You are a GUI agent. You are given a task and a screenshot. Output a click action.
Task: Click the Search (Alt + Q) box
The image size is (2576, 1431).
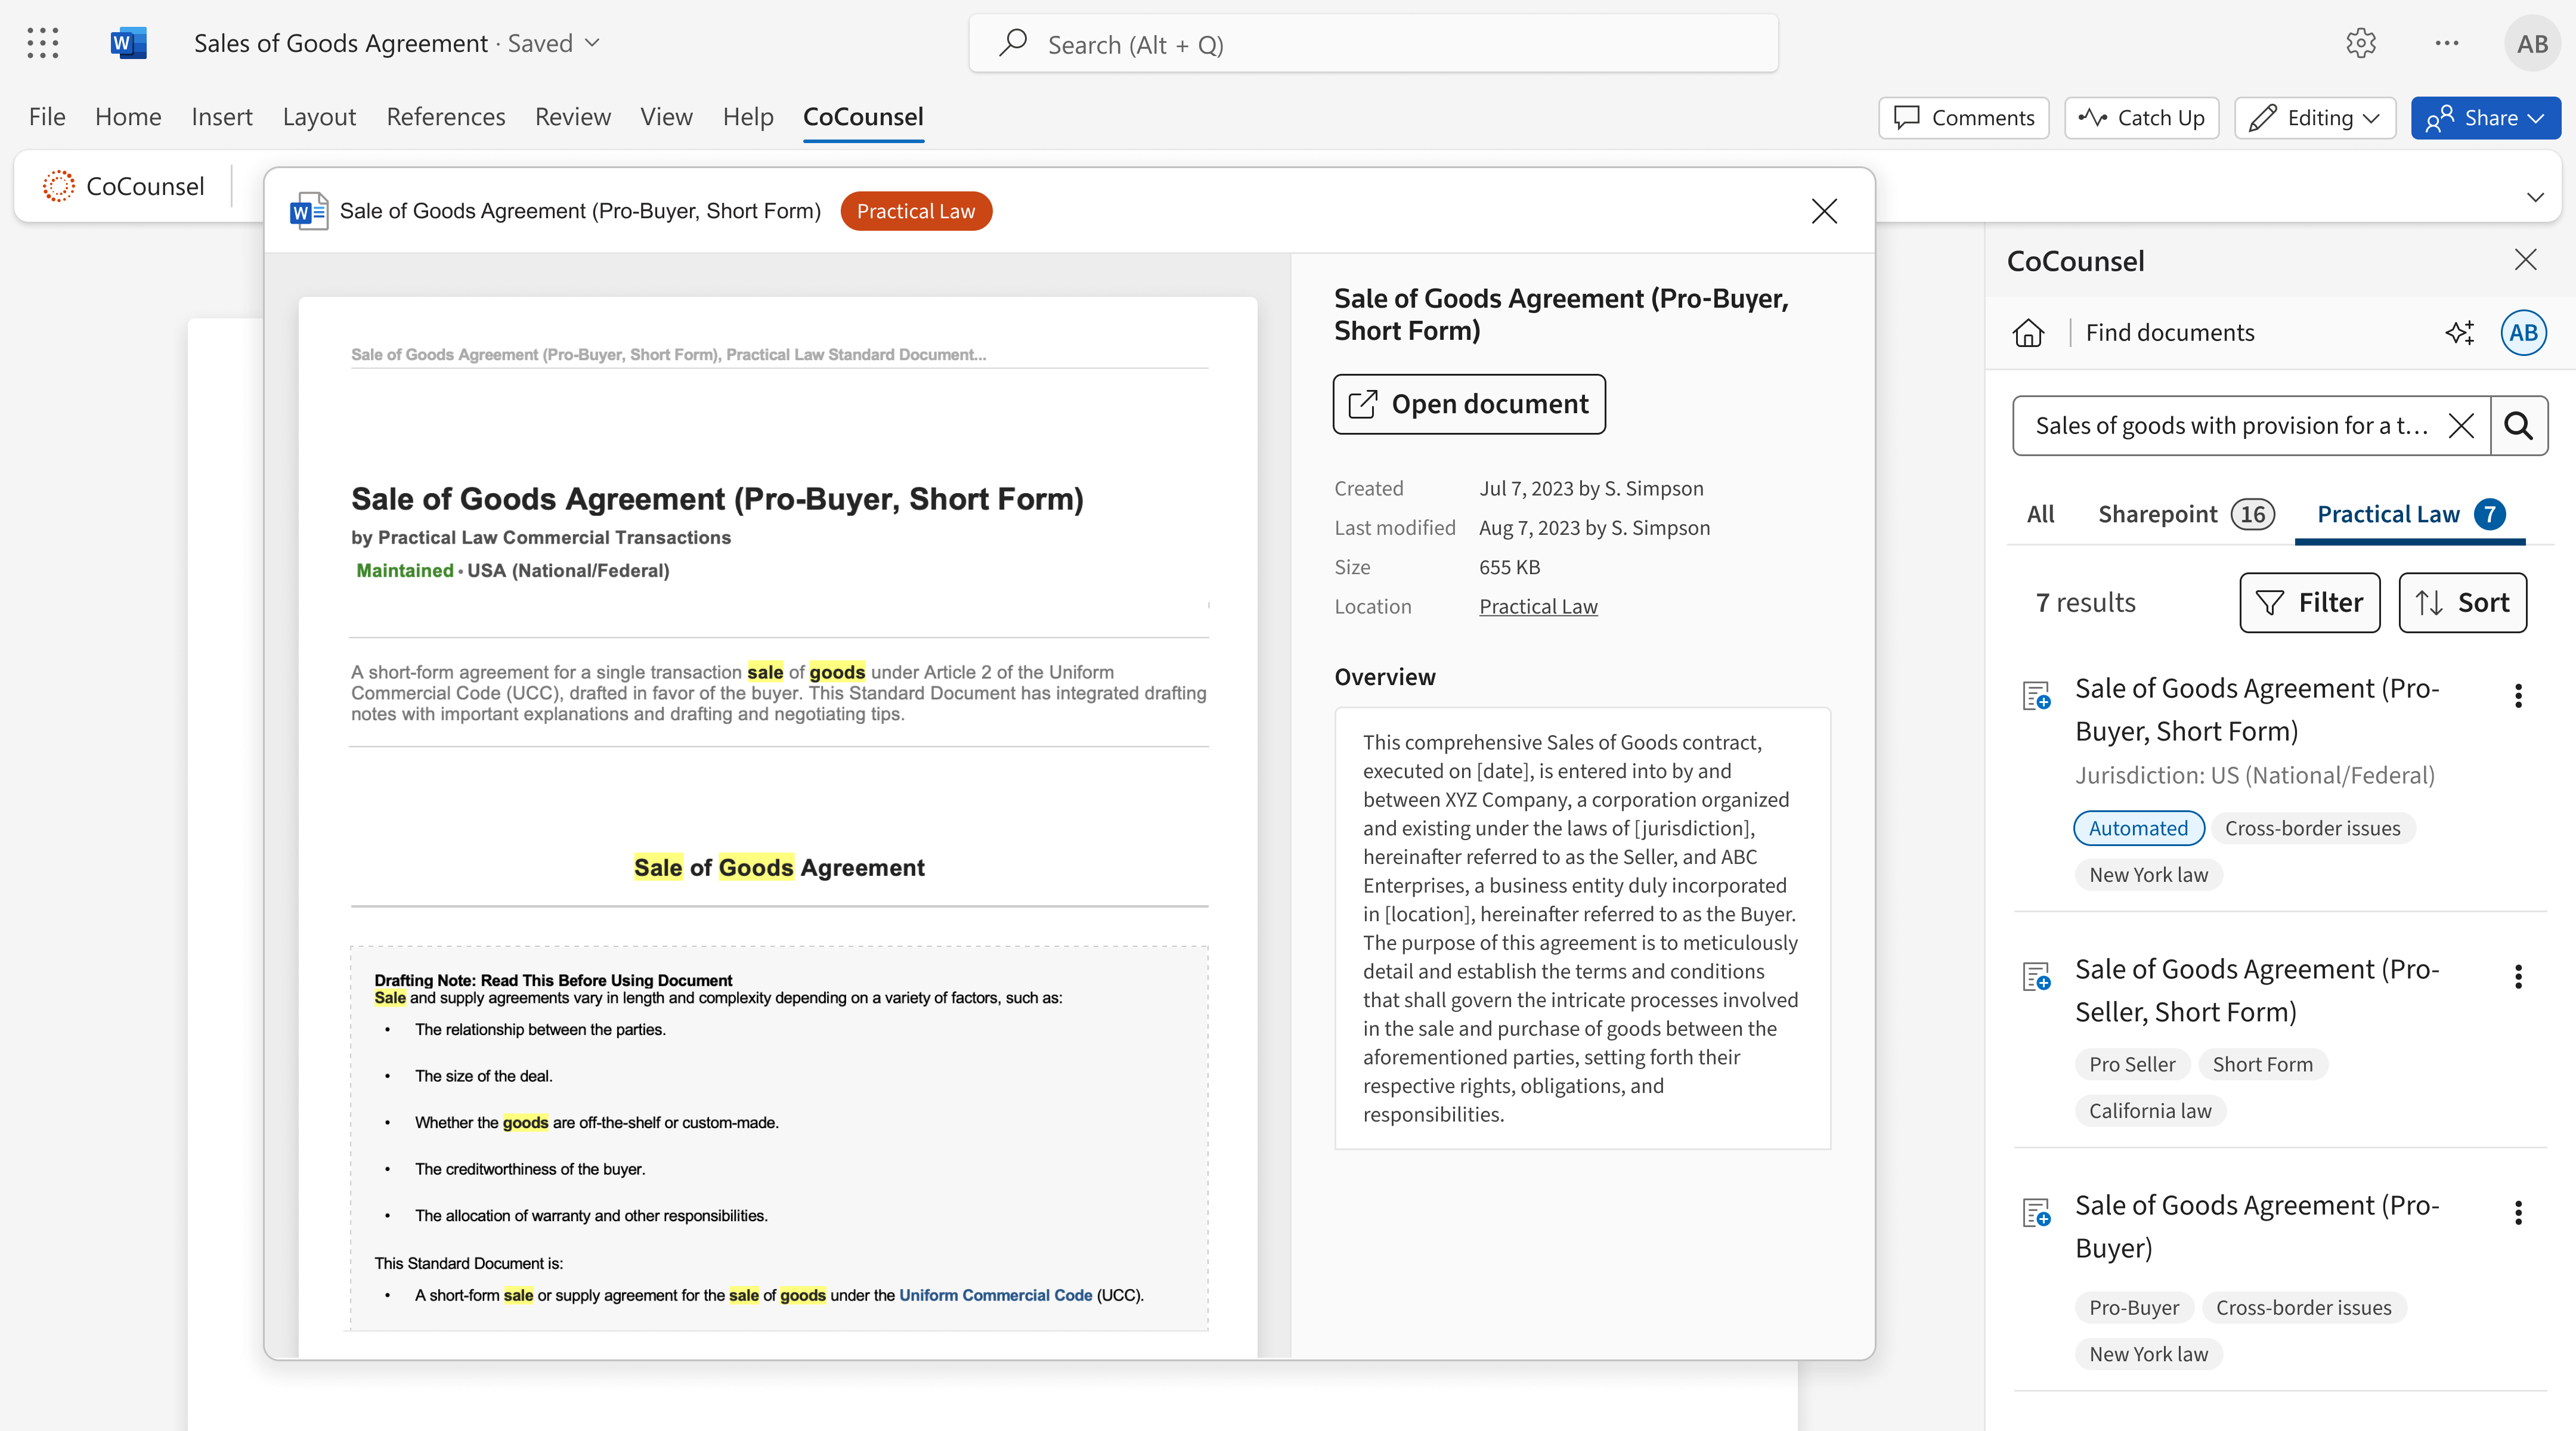(x=1373, y=44)
